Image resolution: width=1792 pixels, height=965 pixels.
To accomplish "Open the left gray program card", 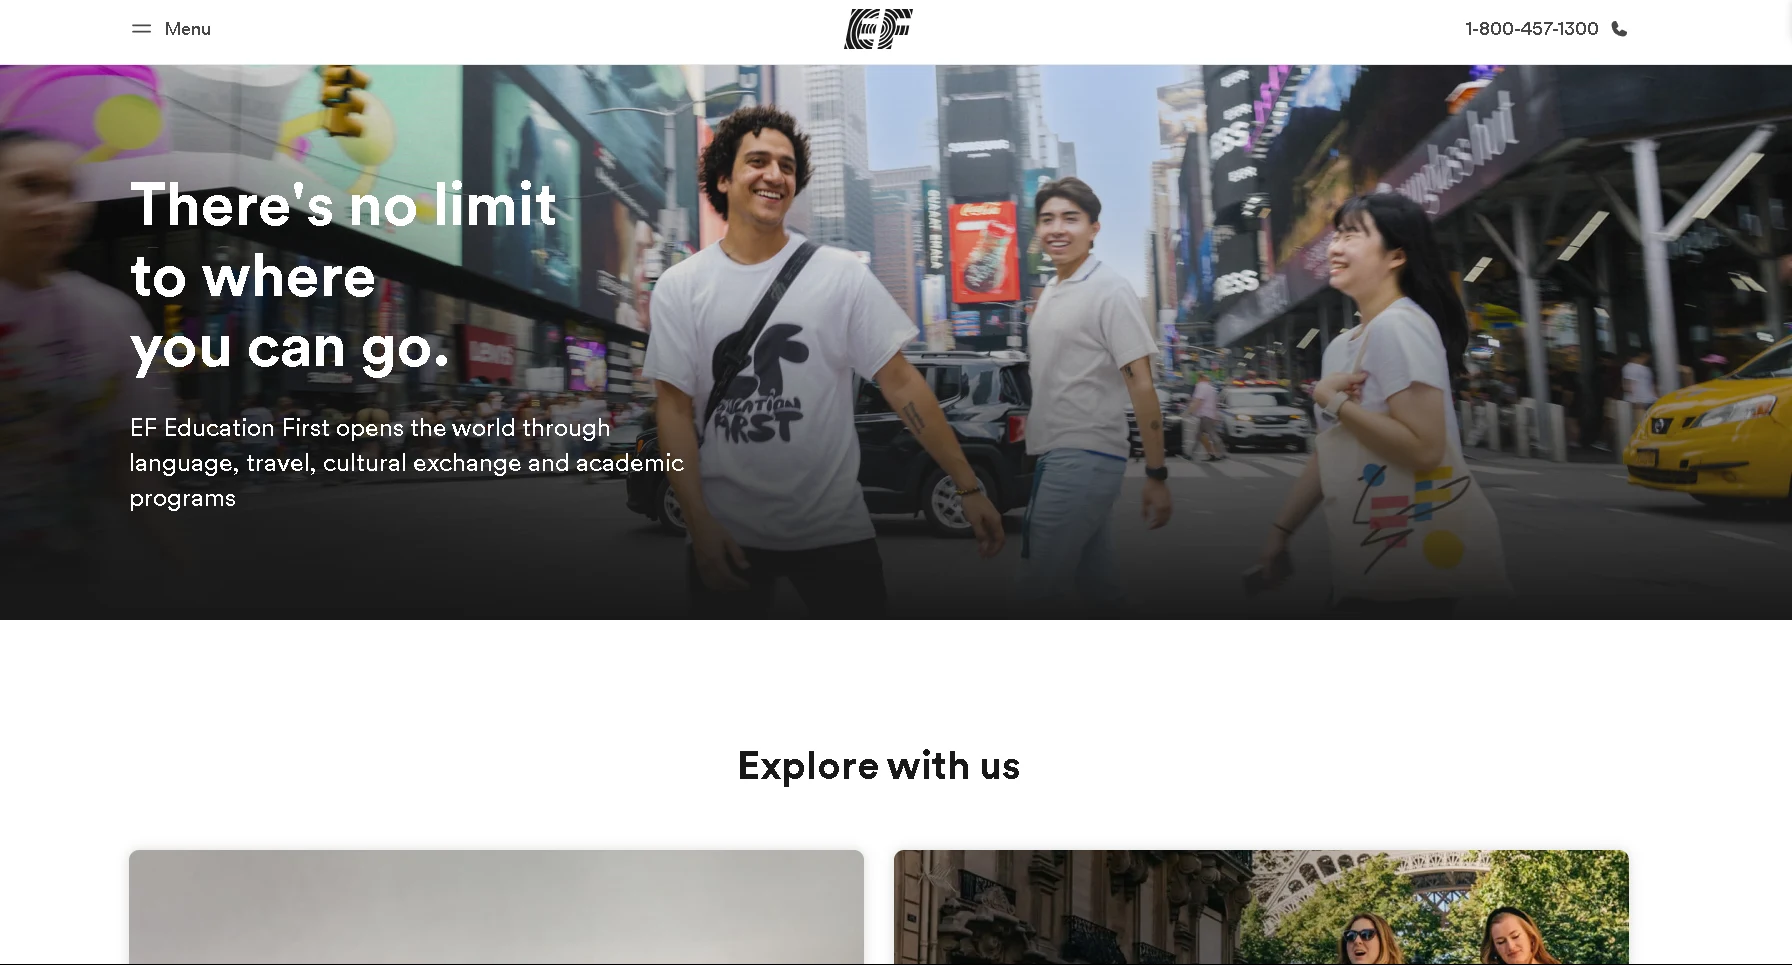I will click(496, 907).
